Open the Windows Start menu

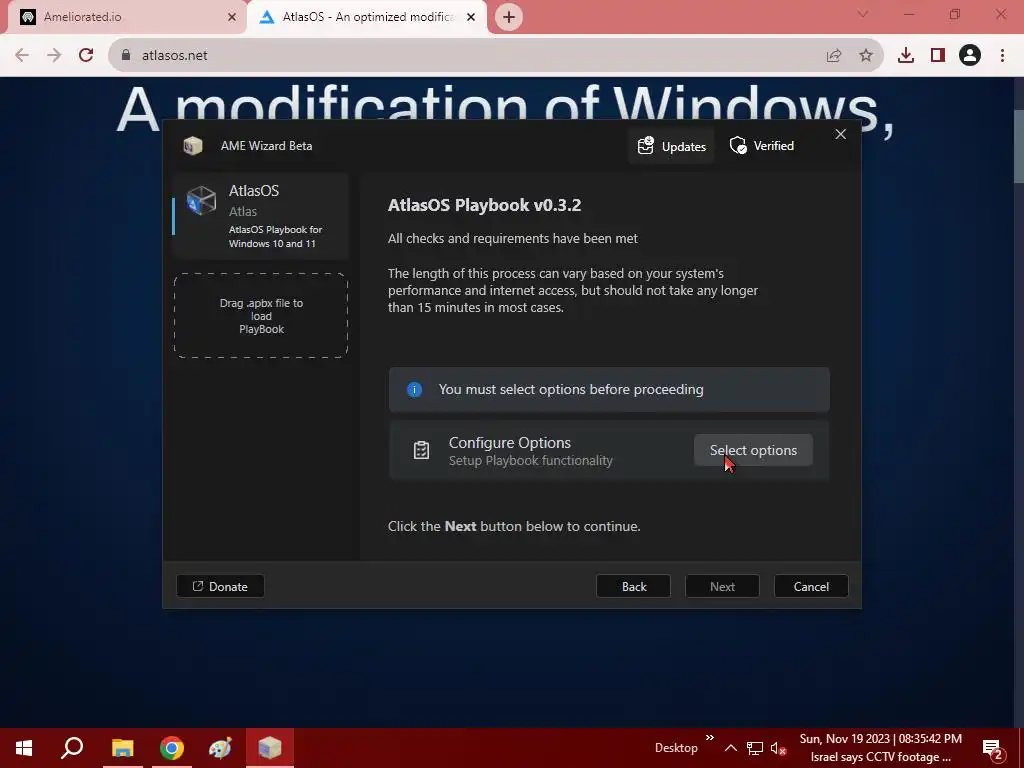click(24, 748)
